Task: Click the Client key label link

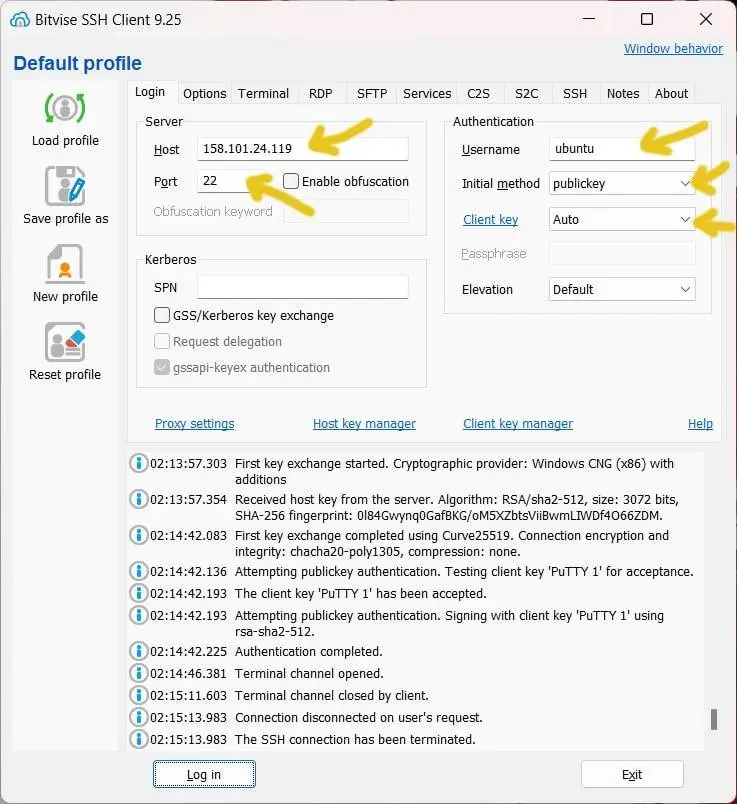Action: tap(490, 219)
